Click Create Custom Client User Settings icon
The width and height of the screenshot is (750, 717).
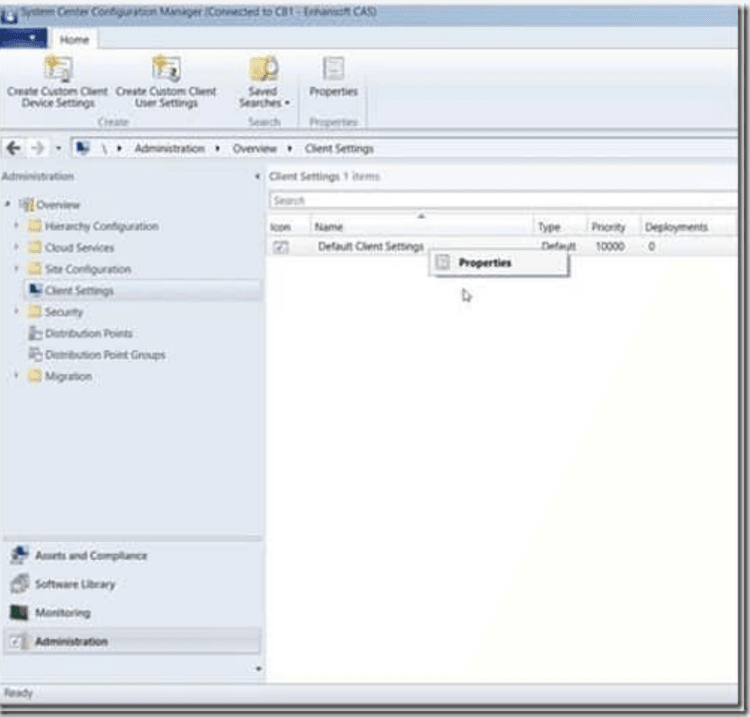[x=165, y=69]
